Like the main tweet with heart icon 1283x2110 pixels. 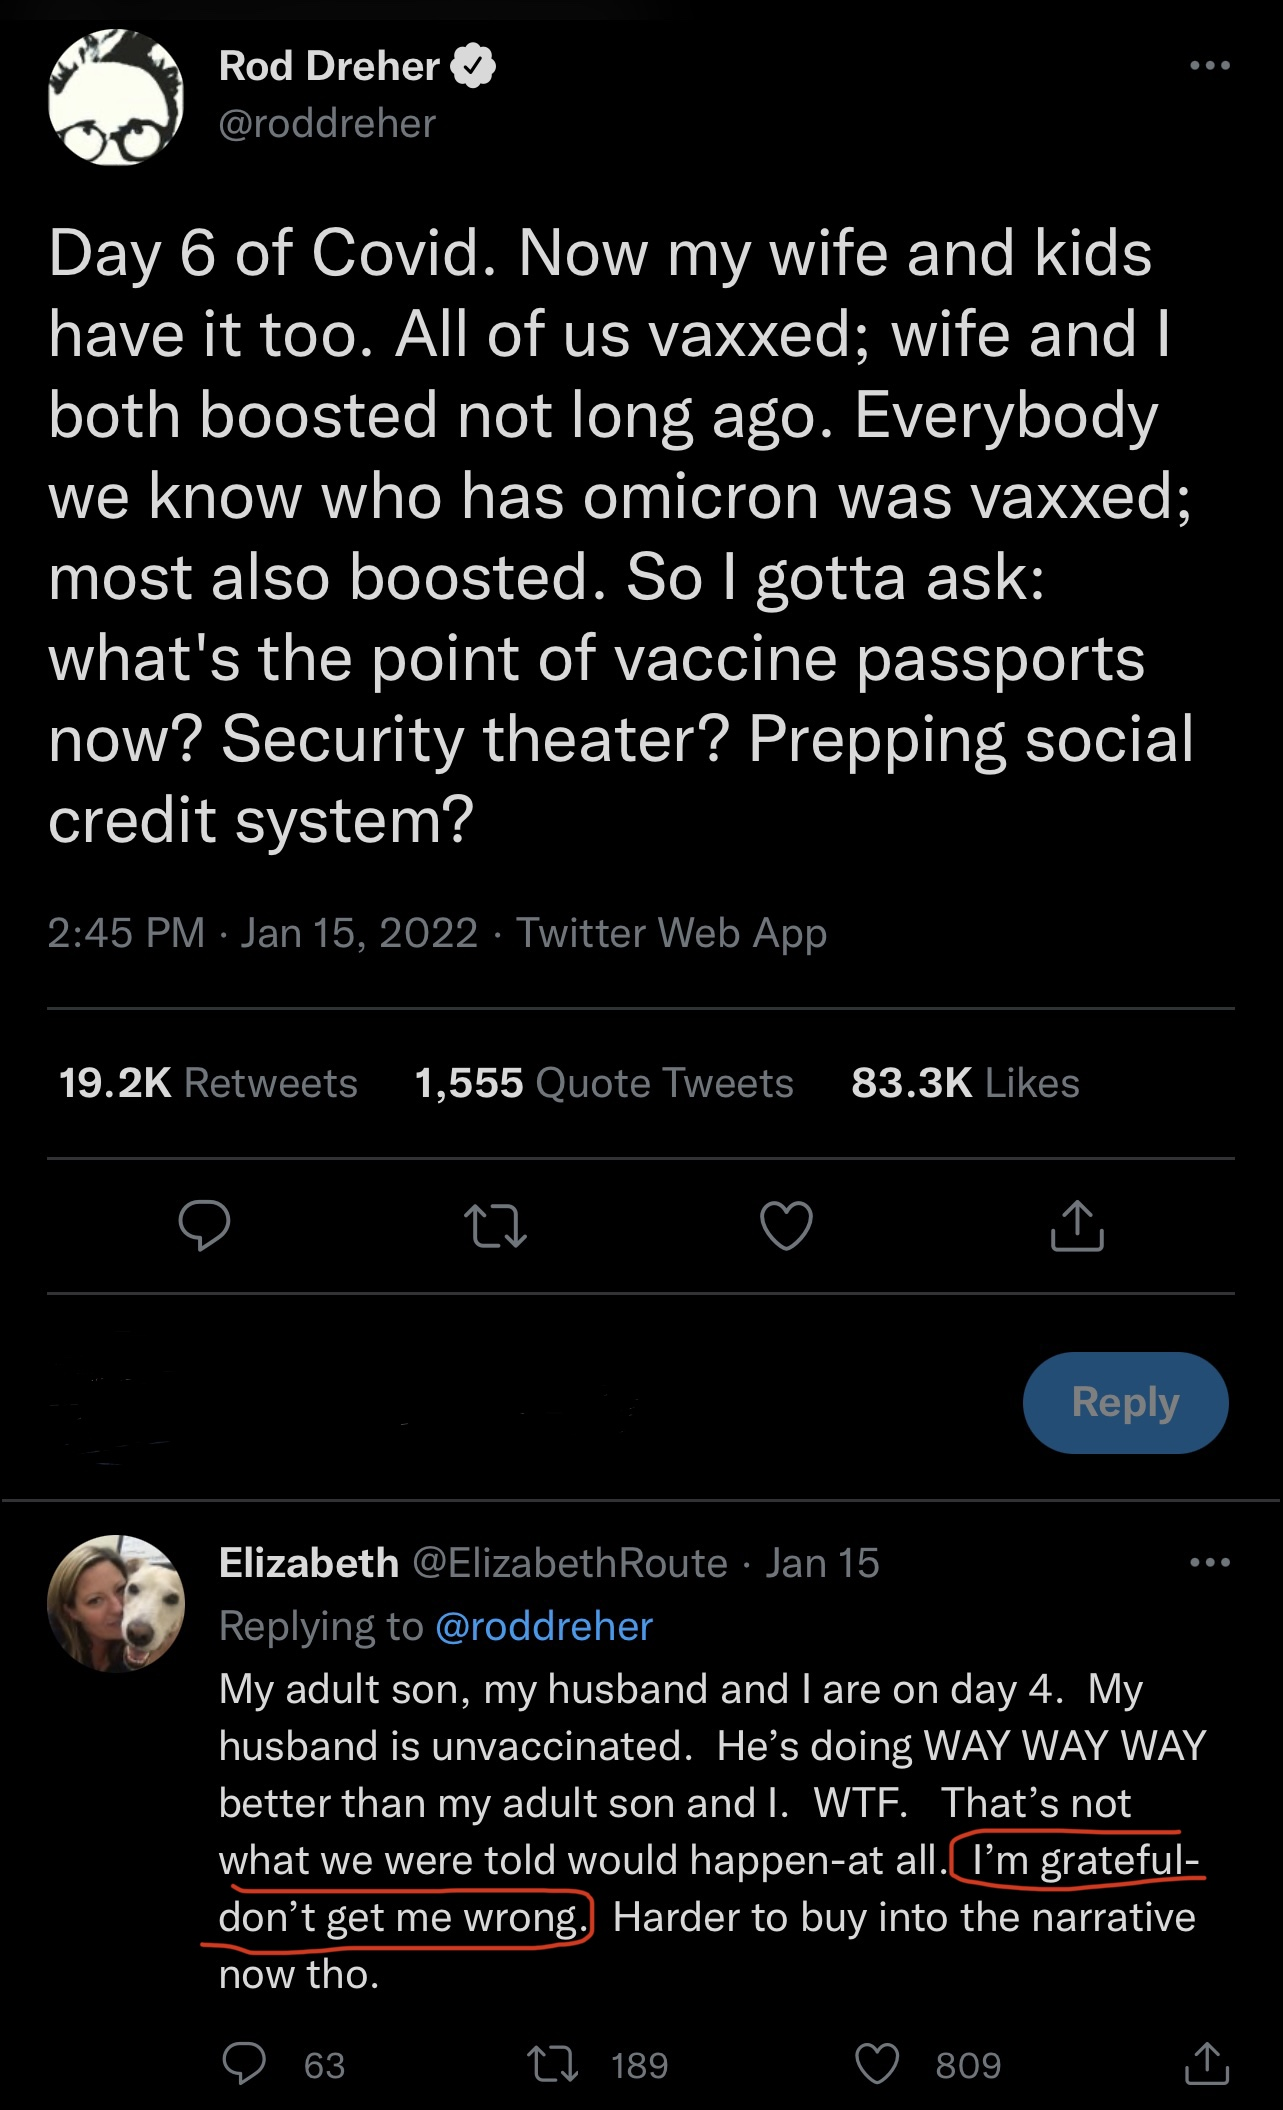point(786,1226)
